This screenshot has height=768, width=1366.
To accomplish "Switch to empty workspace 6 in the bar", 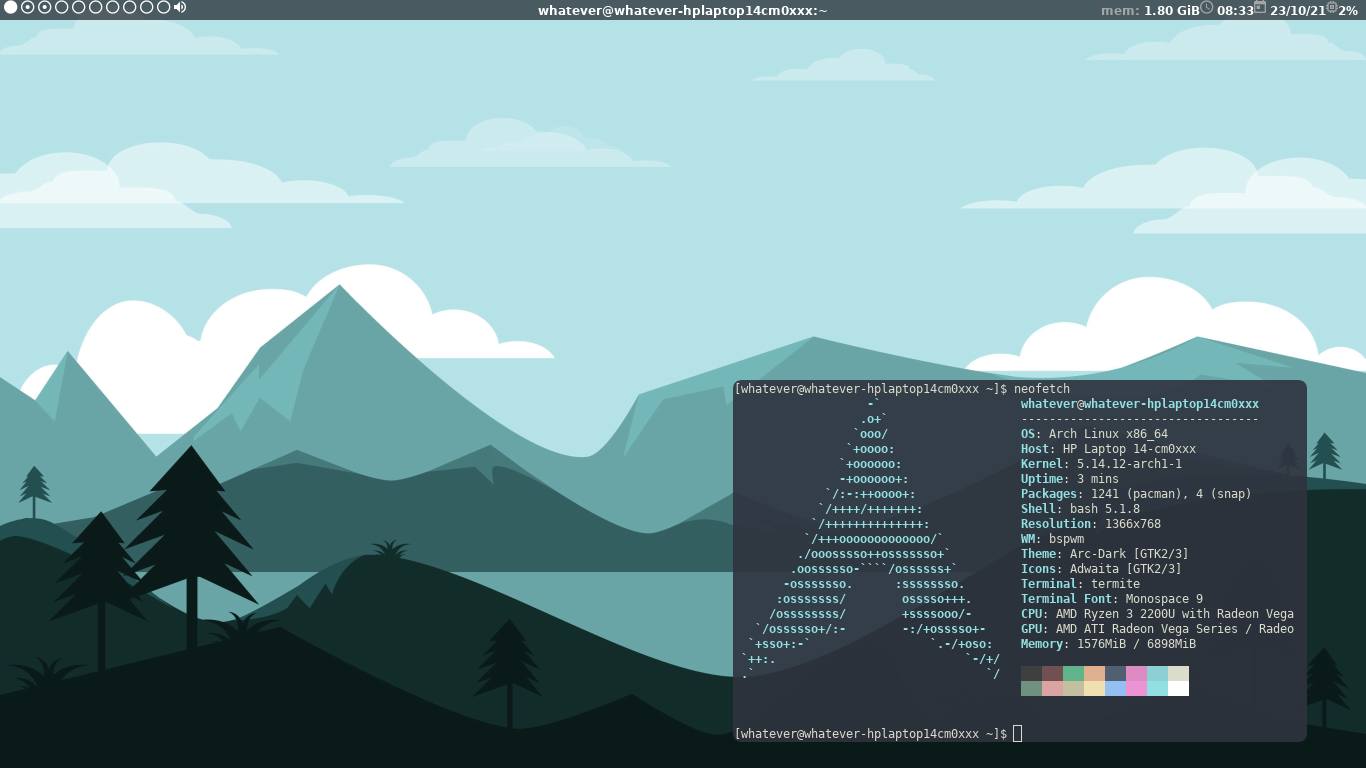I will pos(96,7).
